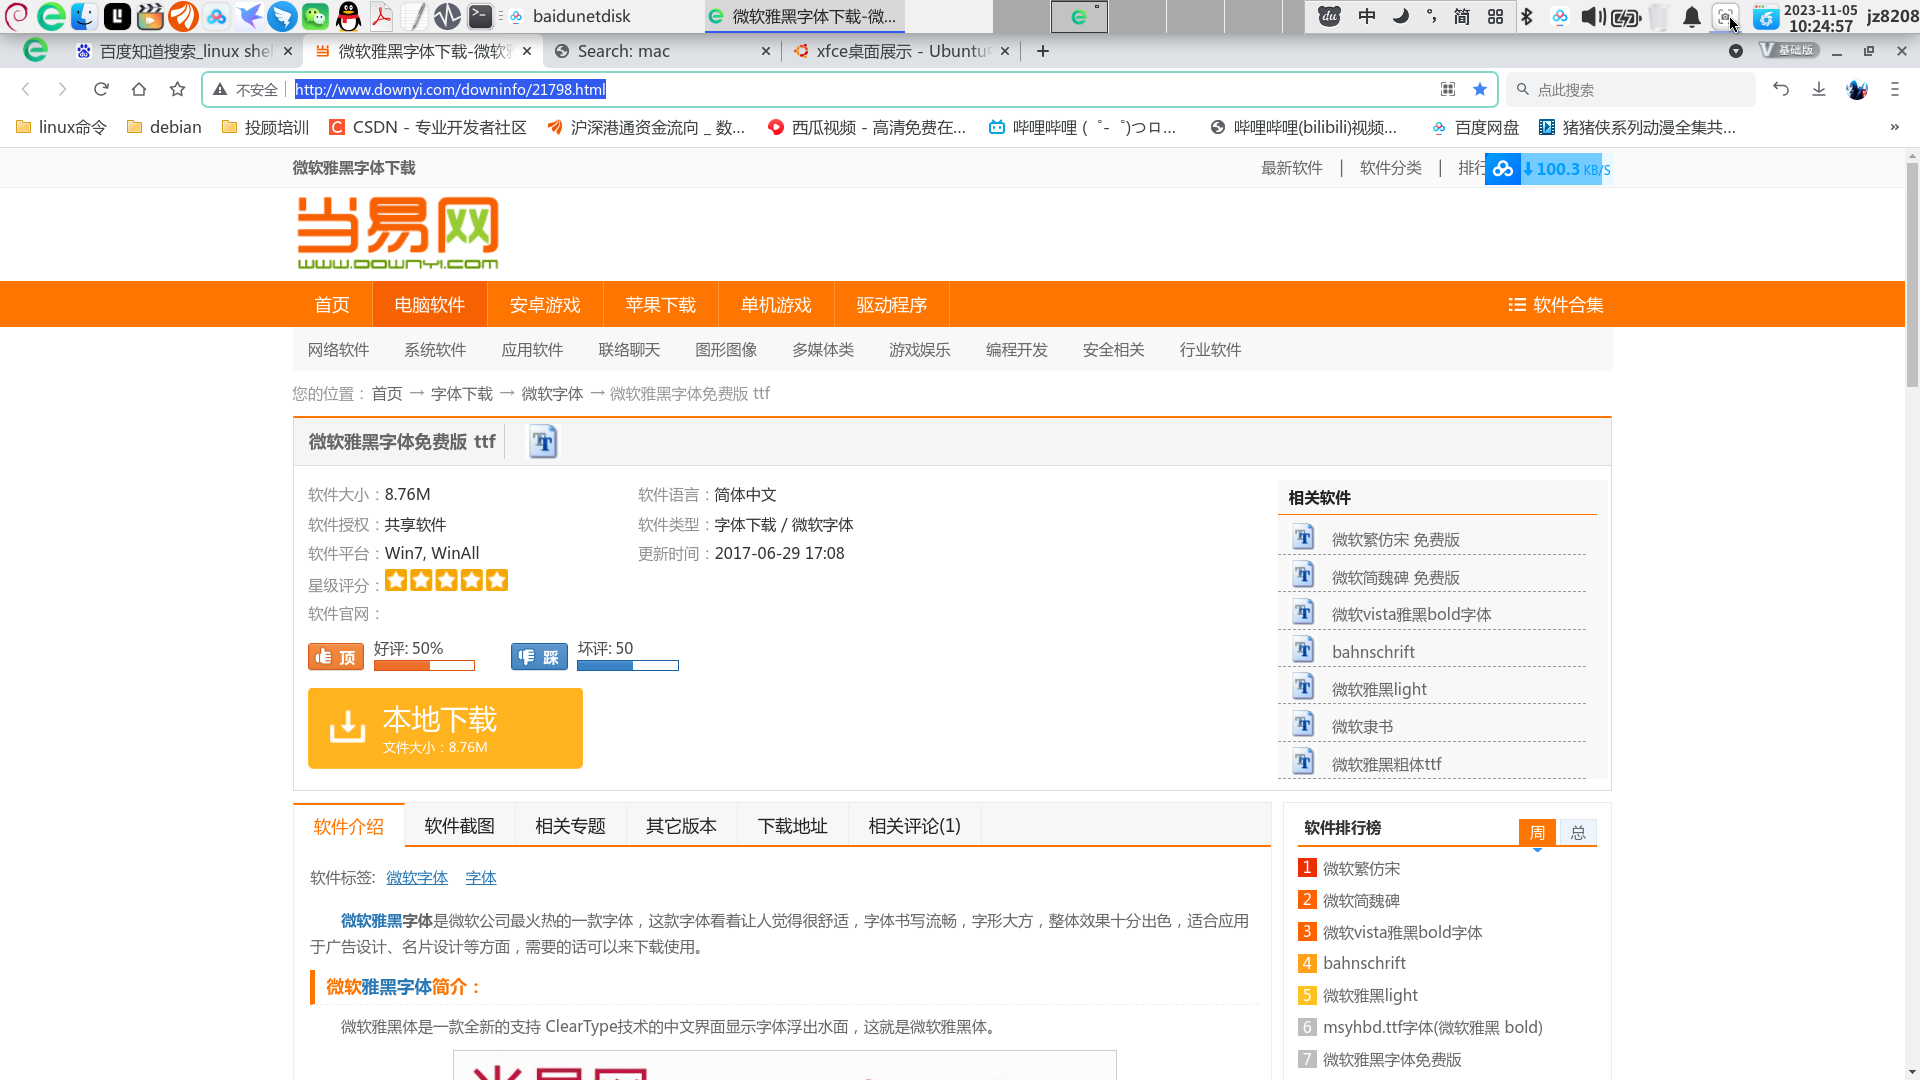
Task: Open WeChat from the top panel
Action: 315,16
